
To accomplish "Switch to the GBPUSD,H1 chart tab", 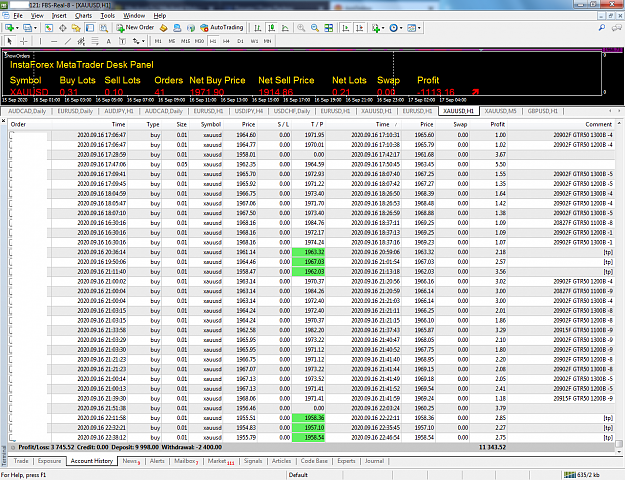I will coord(542,111).
